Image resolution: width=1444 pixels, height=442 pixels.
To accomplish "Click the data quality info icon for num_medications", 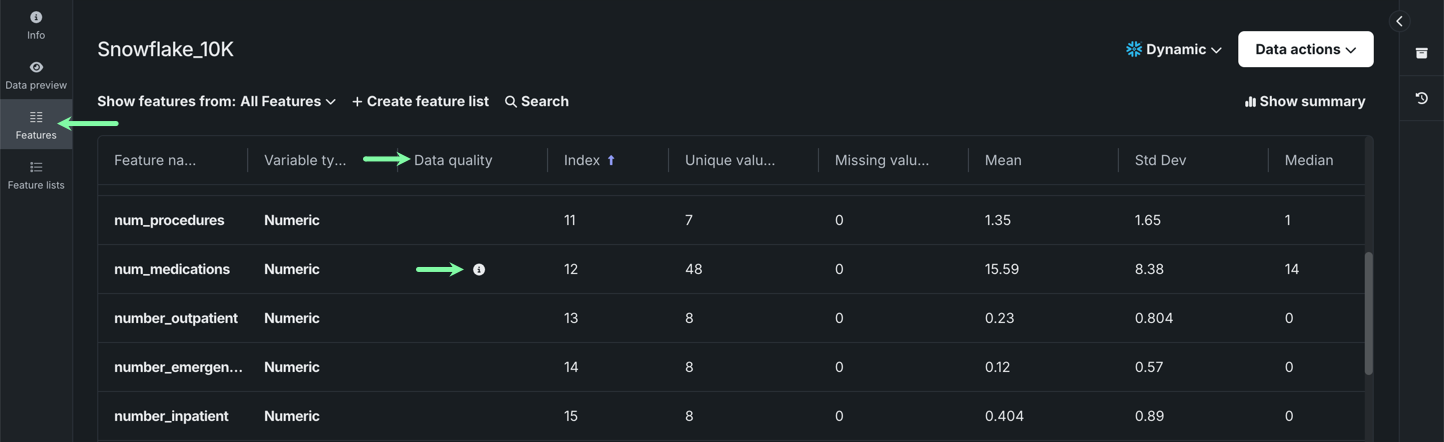I will 479,270.
